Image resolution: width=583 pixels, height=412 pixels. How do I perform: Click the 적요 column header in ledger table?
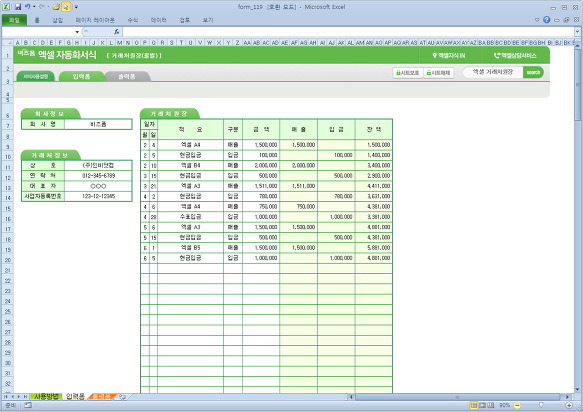coord(190,129)
